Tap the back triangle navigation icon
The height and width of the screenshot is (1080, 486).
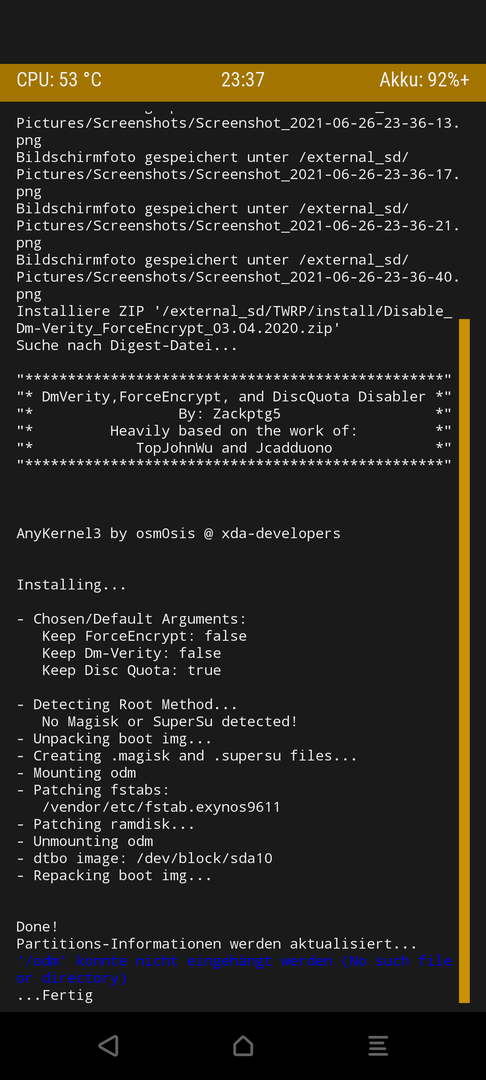(x=108, y=1046)
